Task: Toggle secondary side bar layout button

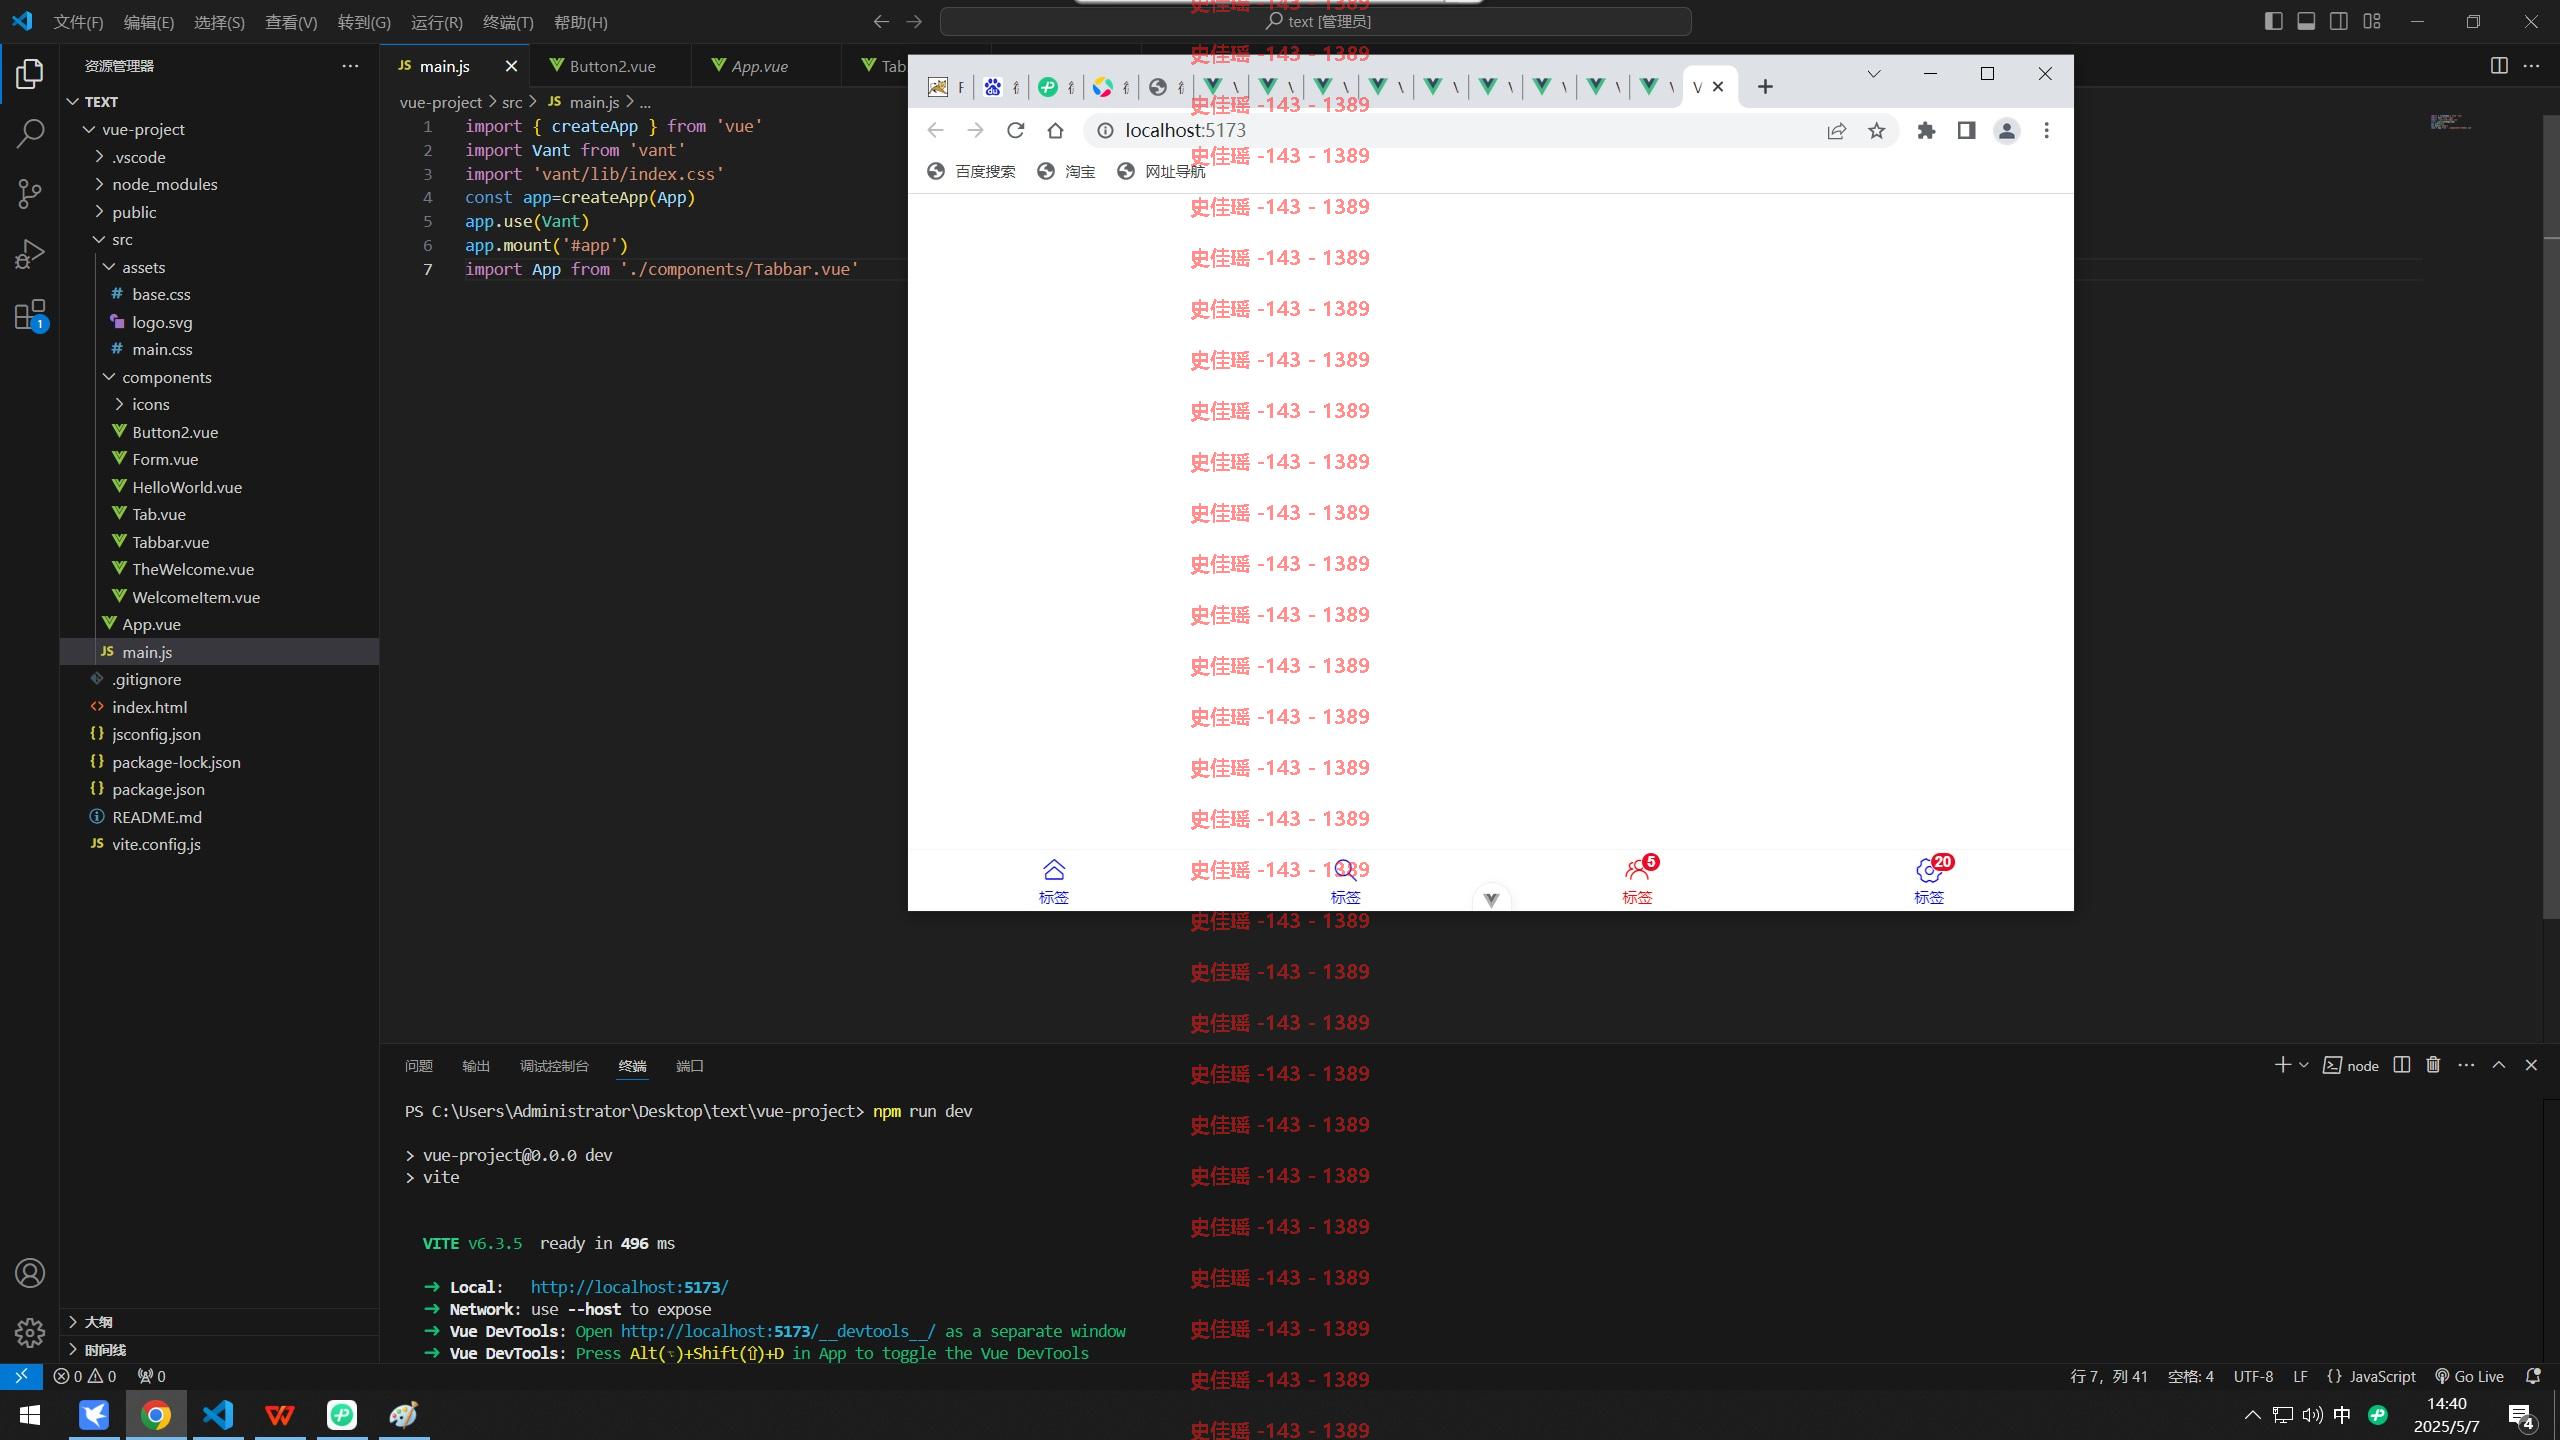Action: (x=2339, y=21)
